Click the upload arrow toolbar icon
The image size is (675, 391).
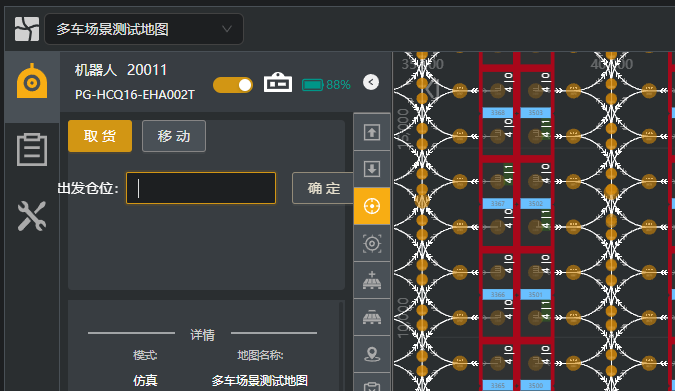click(x=372, y=132)
